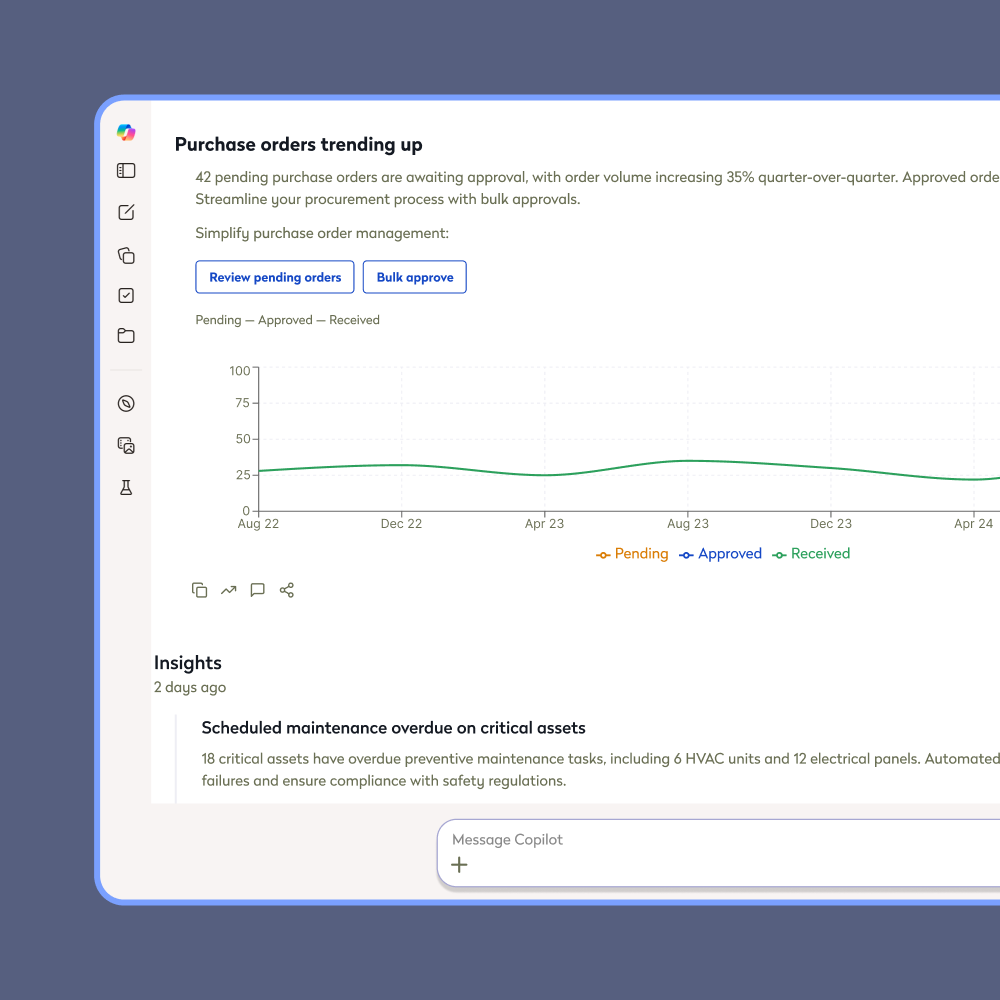
Task: Open the labs flask icon
Action: click(126, 488)
